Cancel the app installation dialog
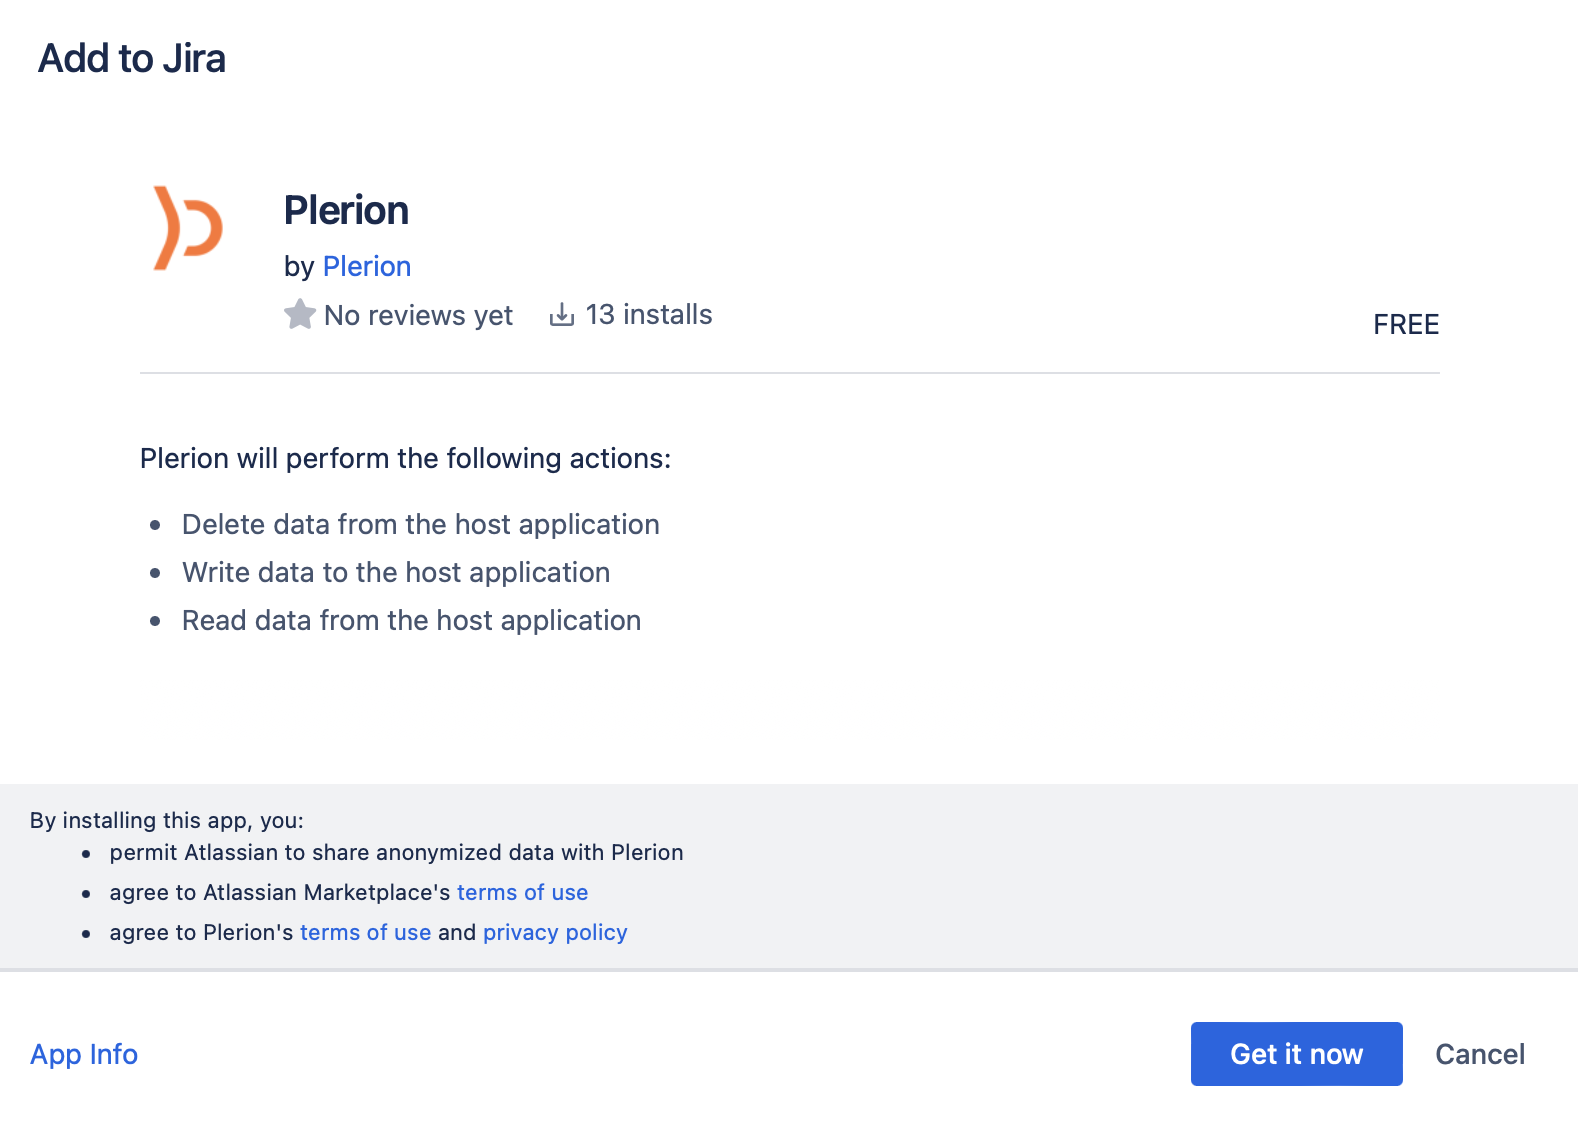The height and width of the screenshot is (1124, 1578). [x=1479, y=1054]
